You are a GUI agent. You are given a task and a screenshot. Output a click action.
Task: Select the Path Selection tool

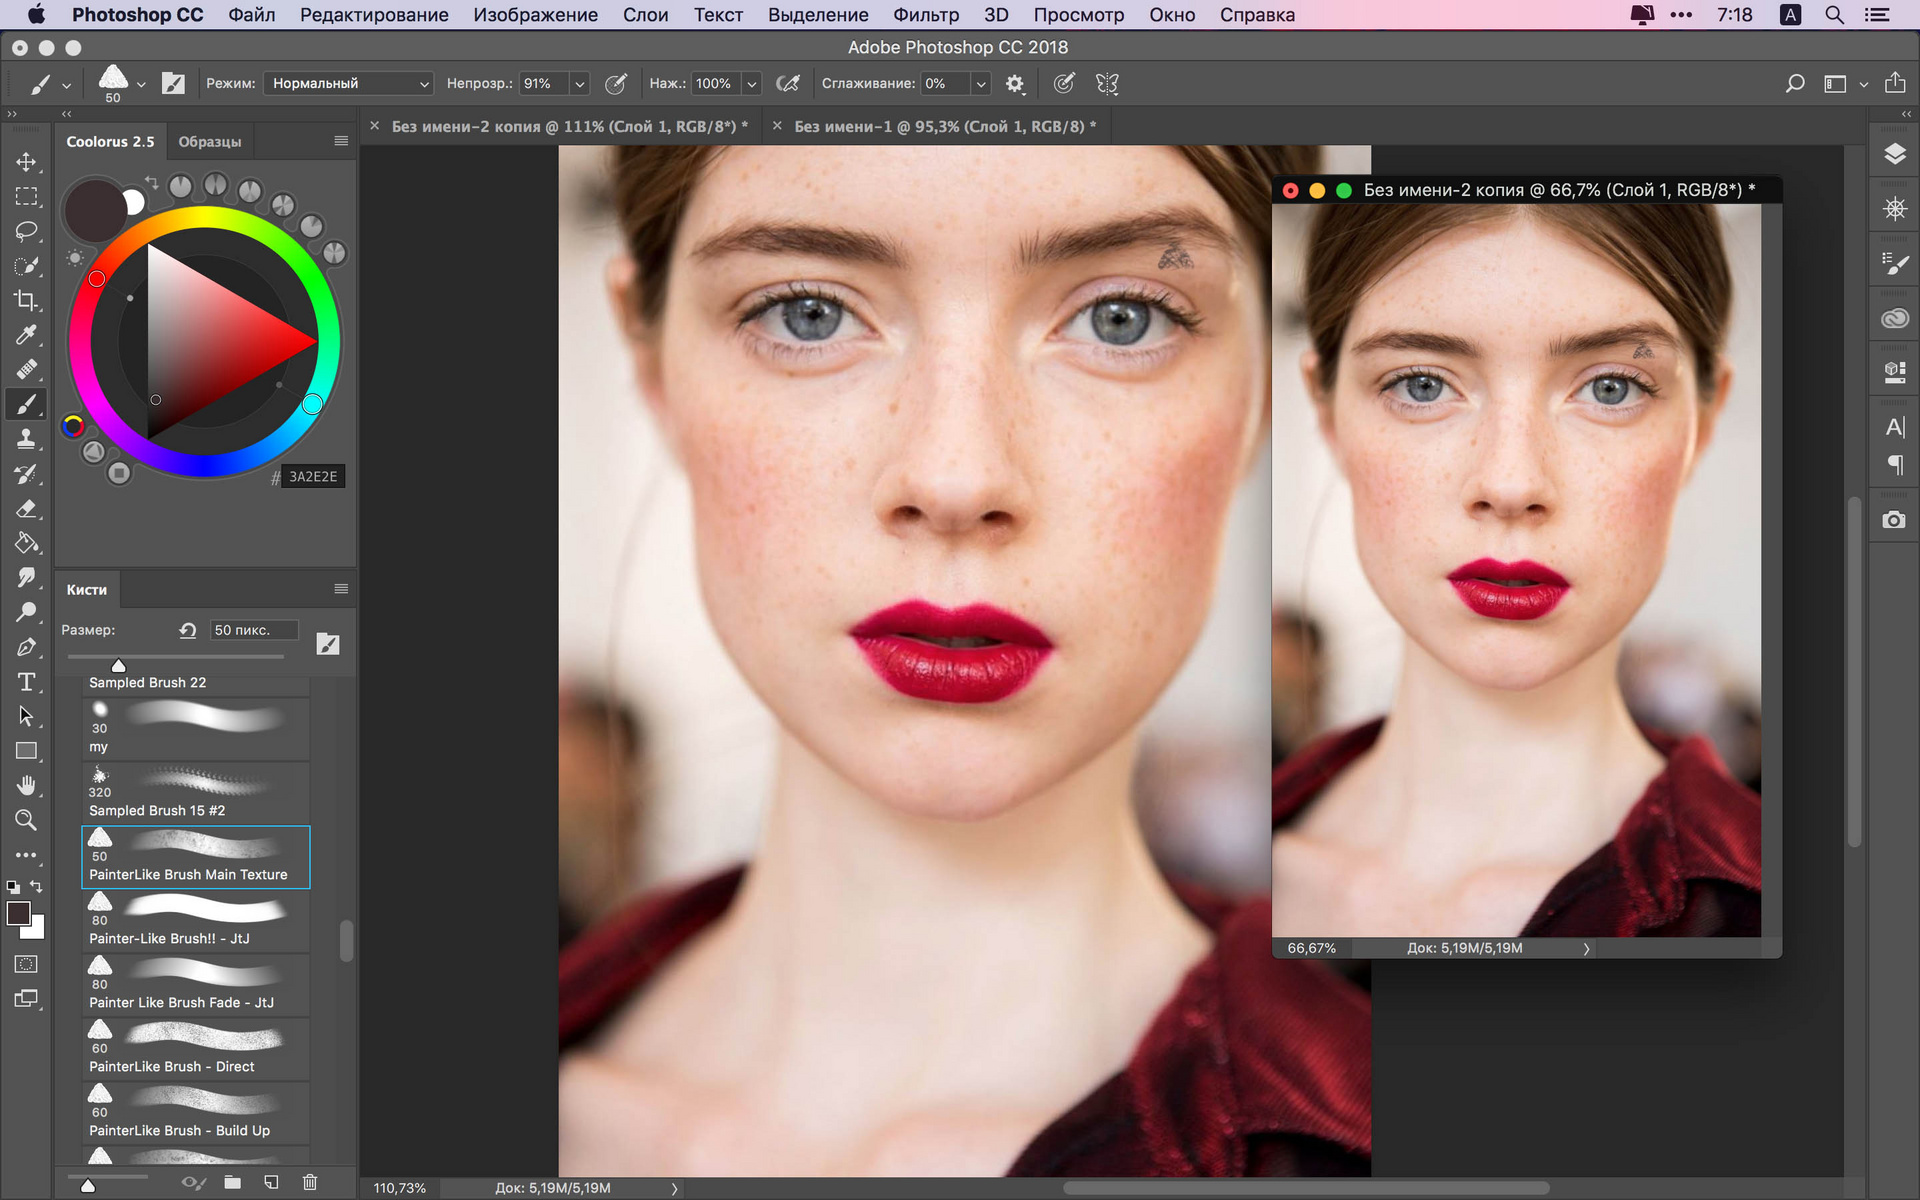coord(27,716)
